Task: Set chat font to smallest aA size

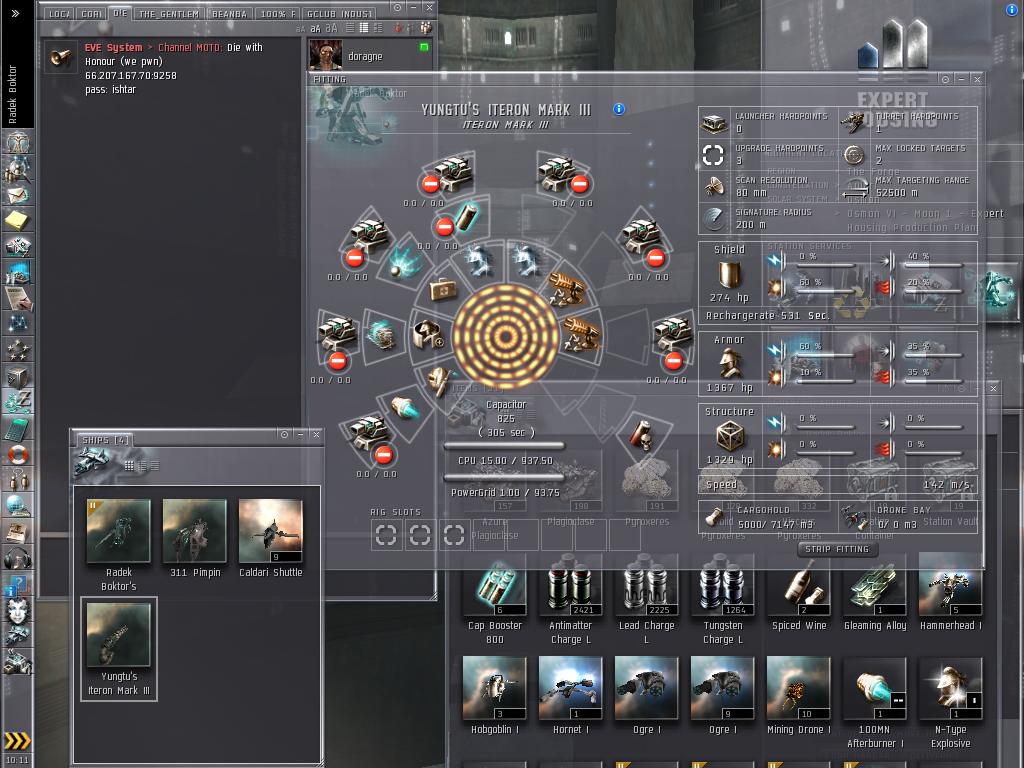Action: point(300,29)
